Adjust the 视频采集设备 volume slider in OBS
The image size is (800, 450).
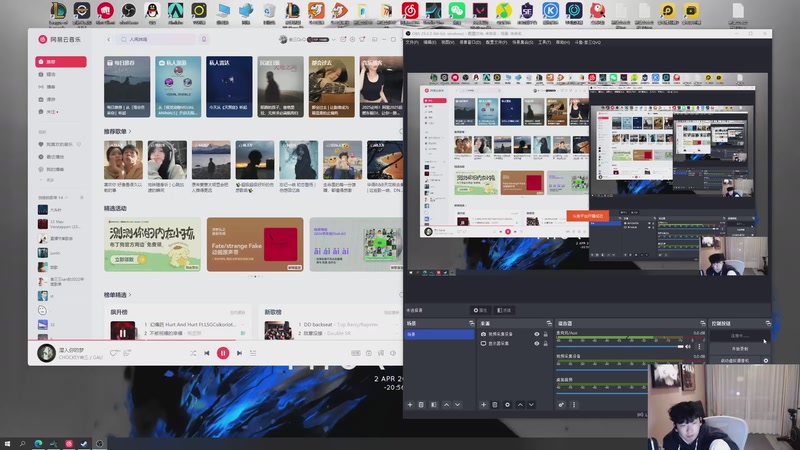[602, 370]
